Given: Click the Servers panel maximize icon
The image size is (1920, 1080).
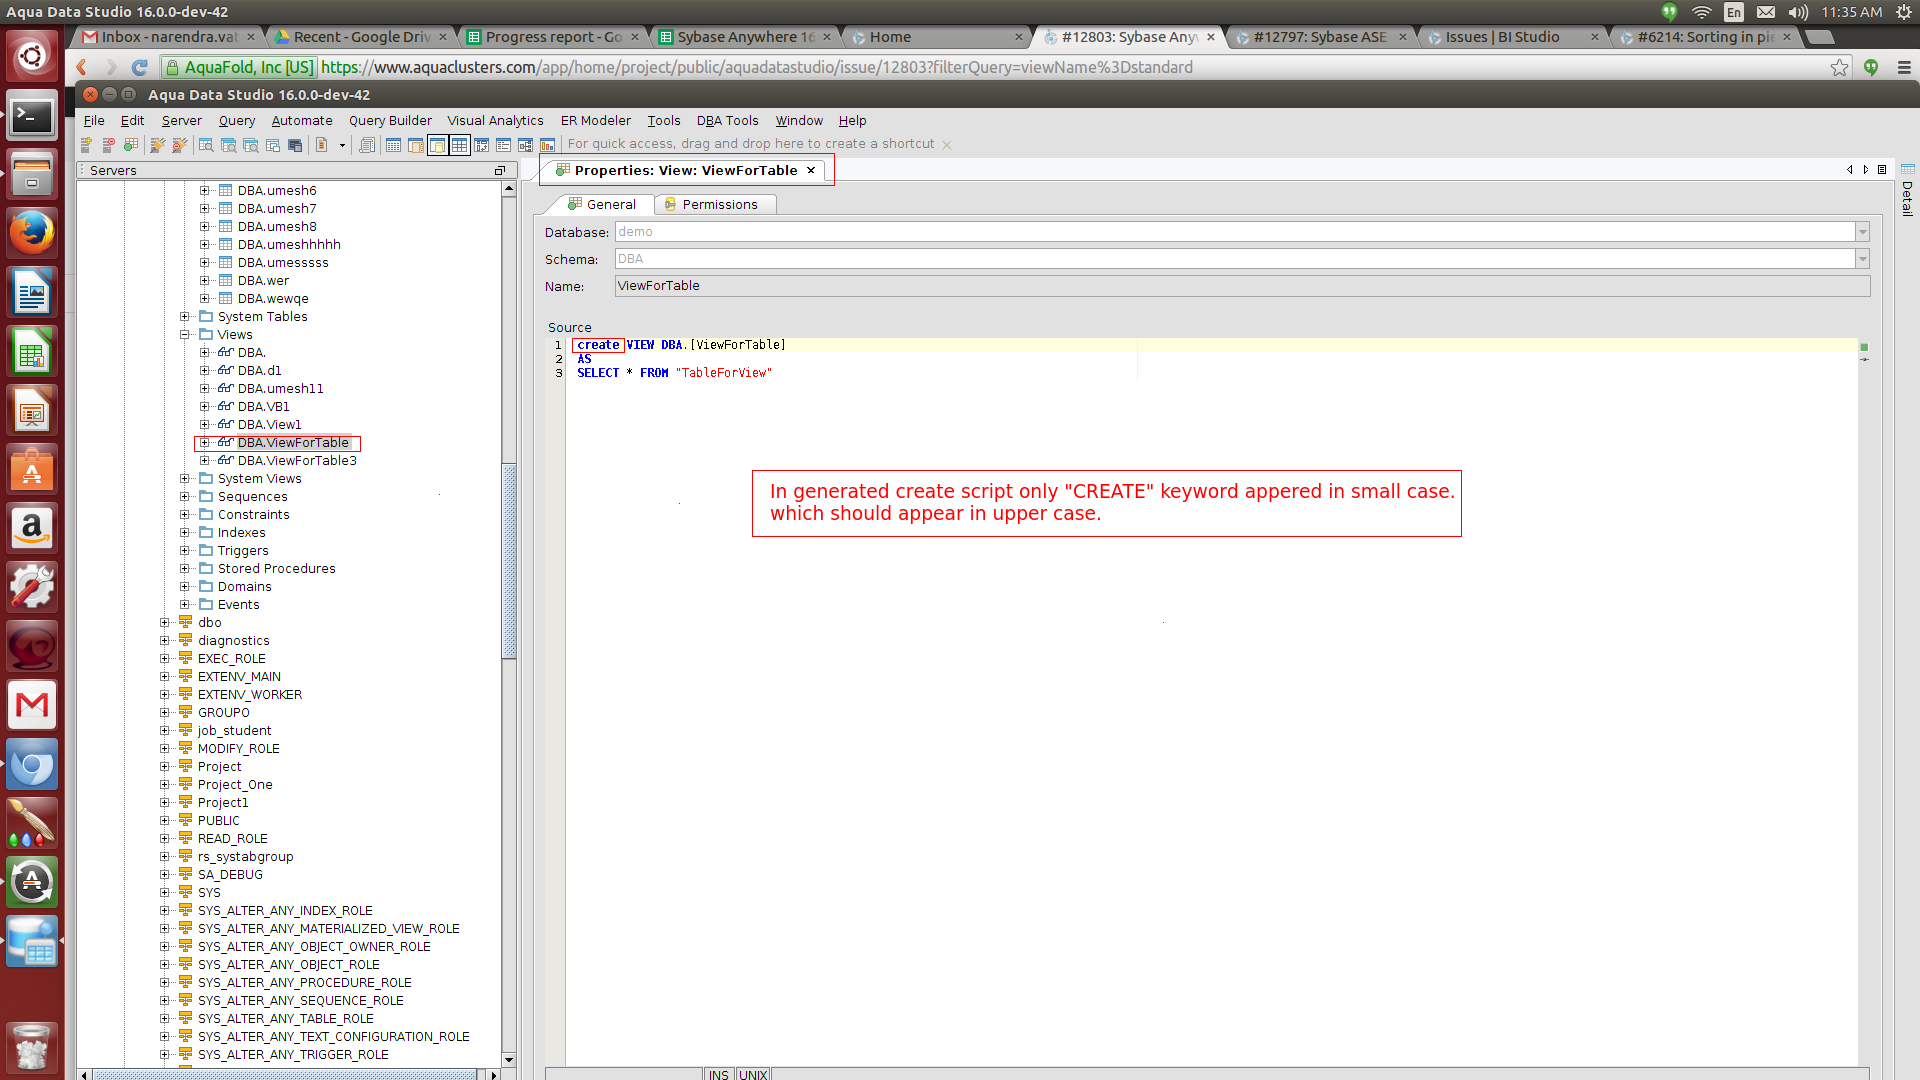Looking at the screenshot, I should (499, 171).
